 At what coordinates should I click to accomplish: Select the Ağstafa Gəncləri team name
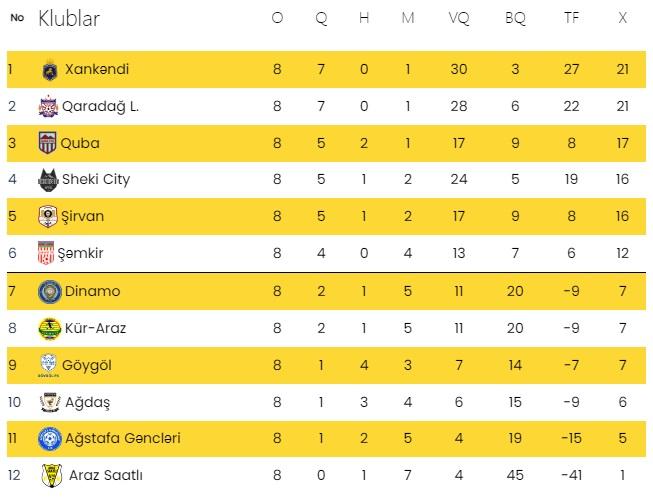[x=122, y=439]
